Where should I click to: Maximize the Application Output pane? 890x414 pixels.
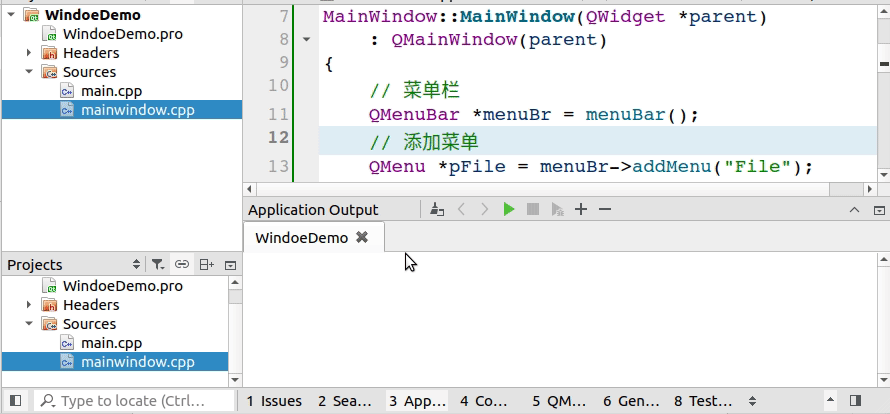[854, 210]
